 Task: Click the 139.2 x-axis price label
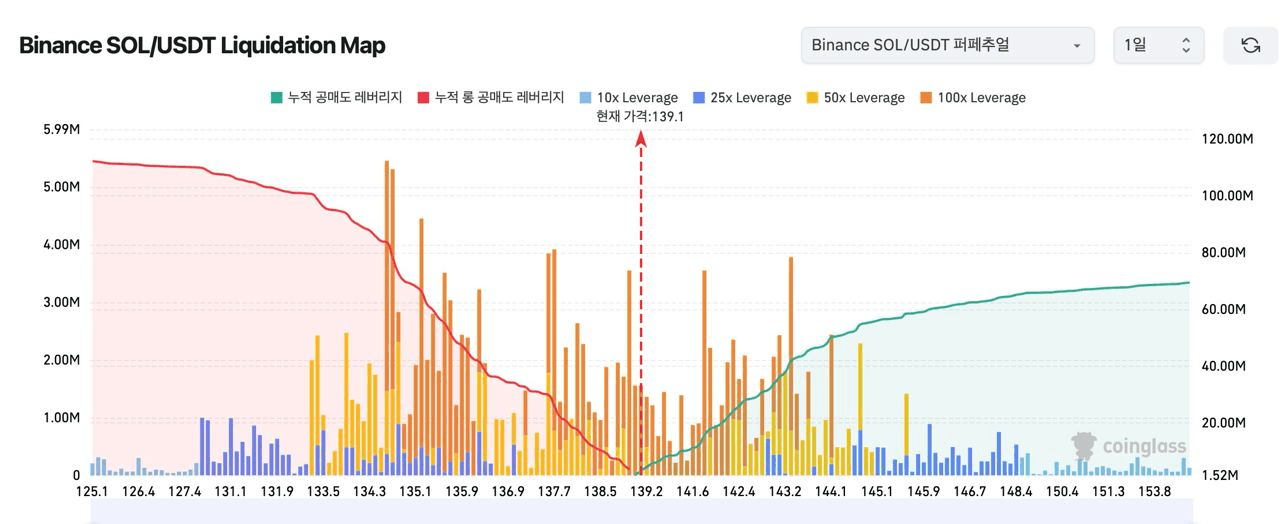click(x=647, y=491)
